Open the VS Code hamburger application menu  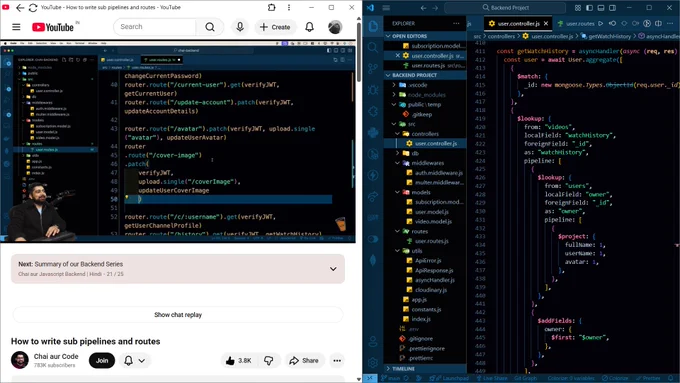point(386,8)
